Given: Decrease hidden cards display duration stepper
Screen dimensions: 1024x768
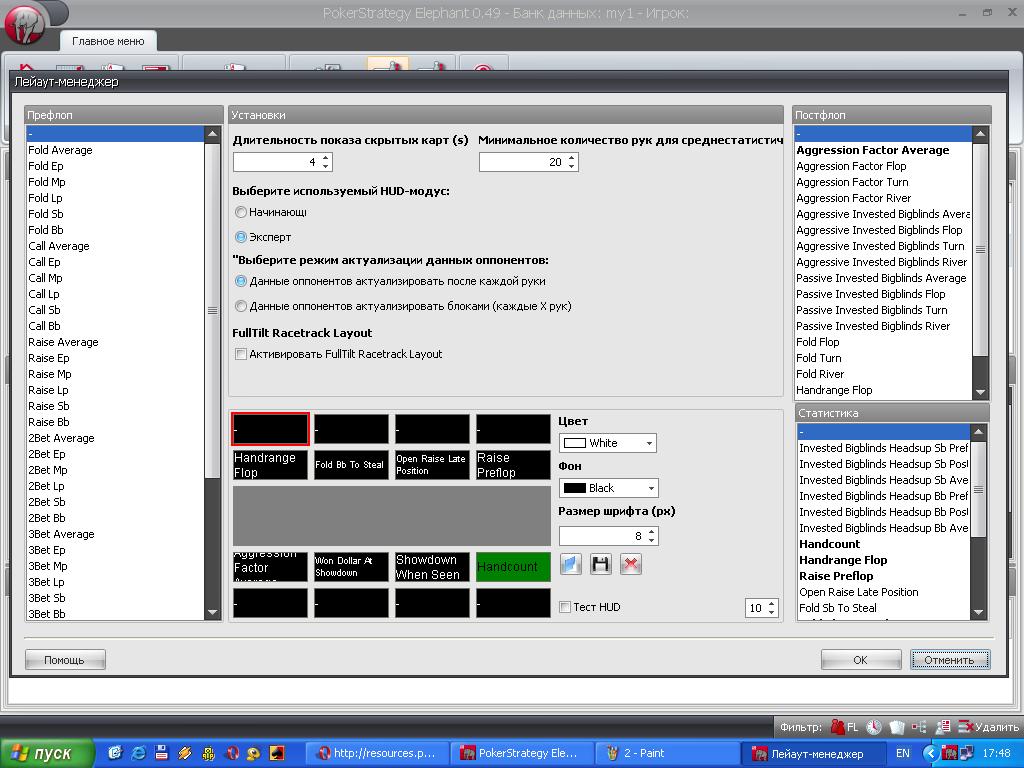Looking at the screenshot, I should tap(326, 166).
